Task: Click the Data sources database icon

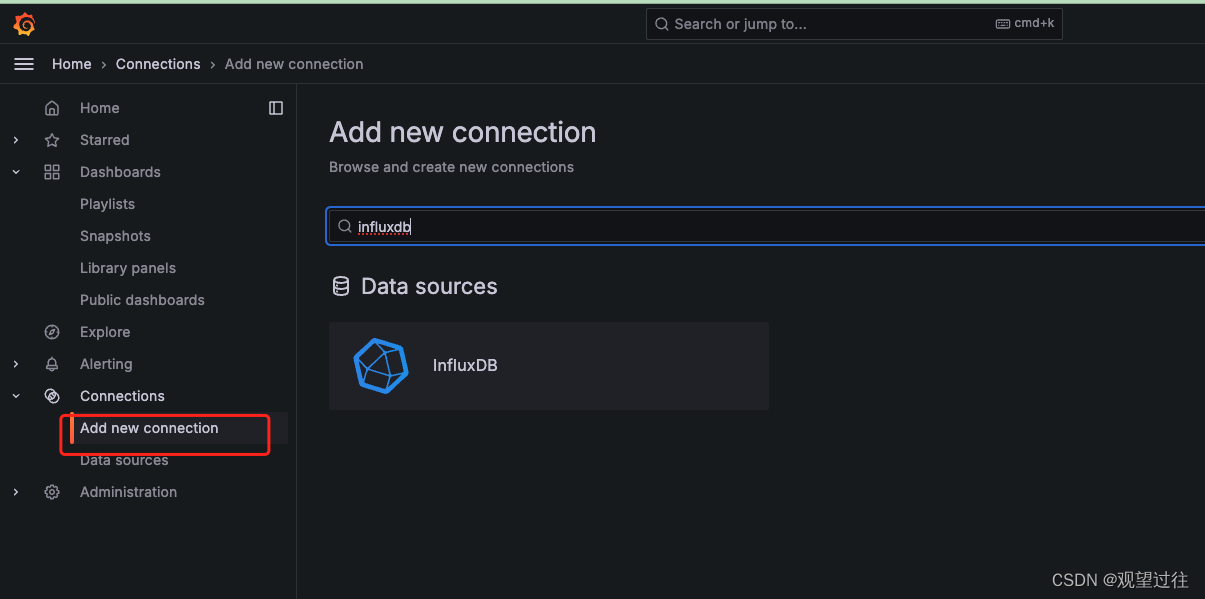Action: coord(341,287)
